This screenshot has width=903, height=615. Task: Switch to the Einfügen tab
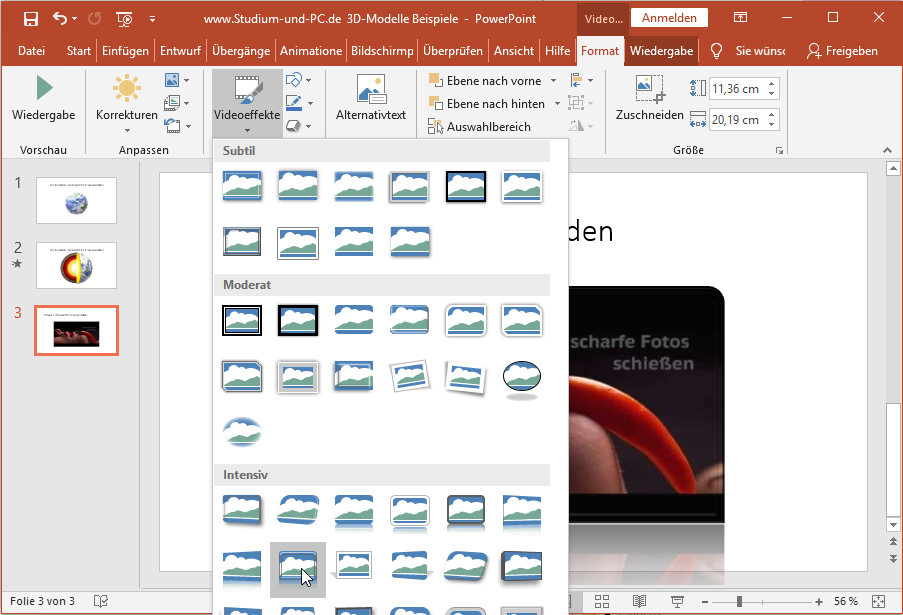point(125,51)
